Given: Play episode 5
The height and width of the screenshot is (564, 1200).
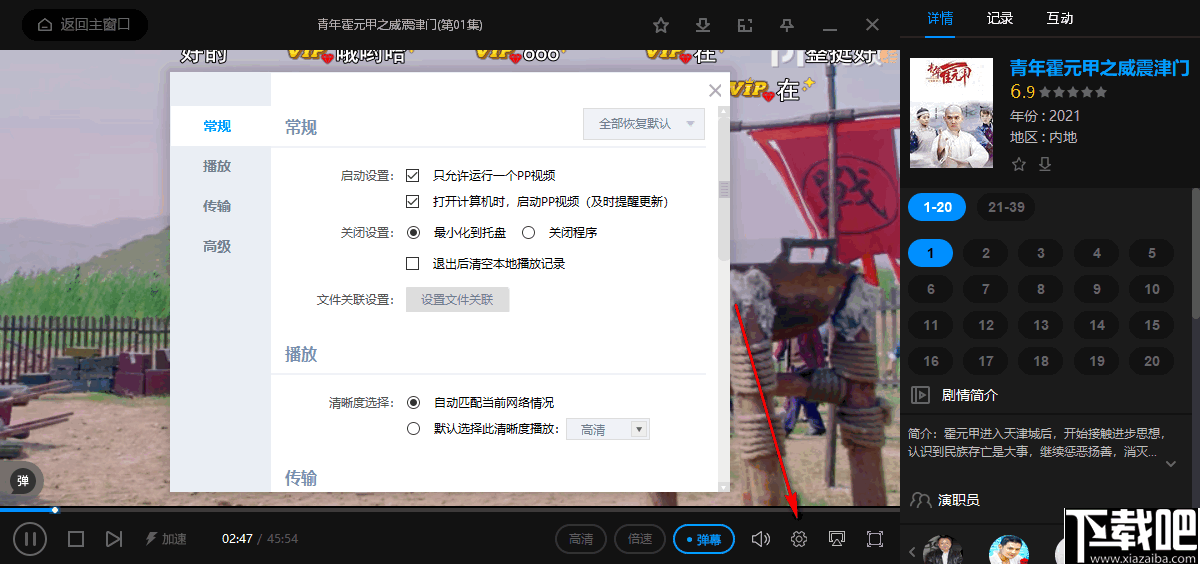Looking at the screenshot, I should pyautogui.click(x=1152, y=253).
